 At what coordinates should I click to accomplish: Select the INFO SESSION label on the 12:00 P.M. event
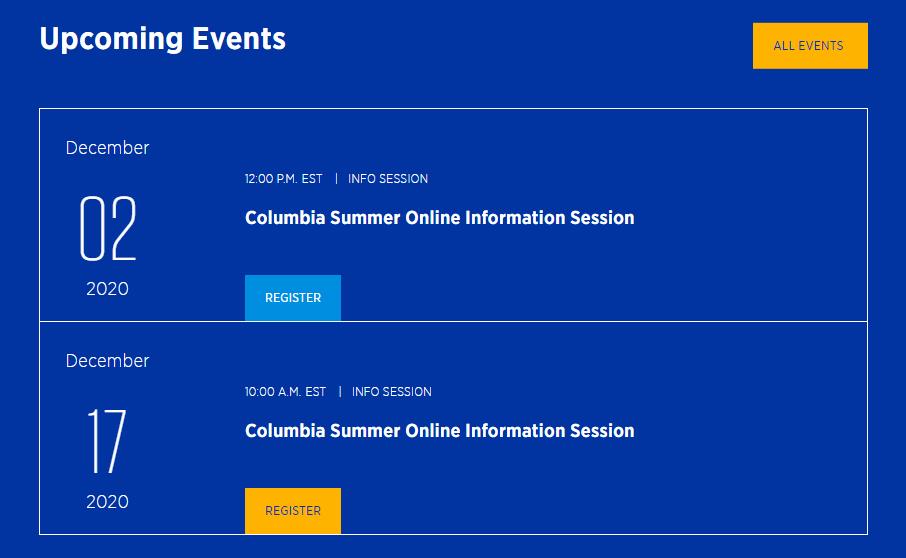tap(388, 179)
